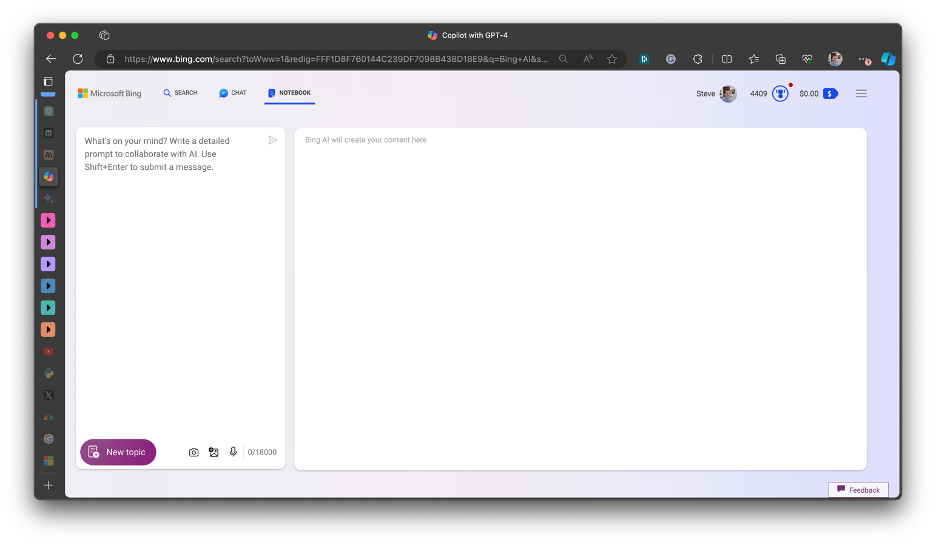Open the camera screenshot option

pyautogui.click(x=193, y=452)
